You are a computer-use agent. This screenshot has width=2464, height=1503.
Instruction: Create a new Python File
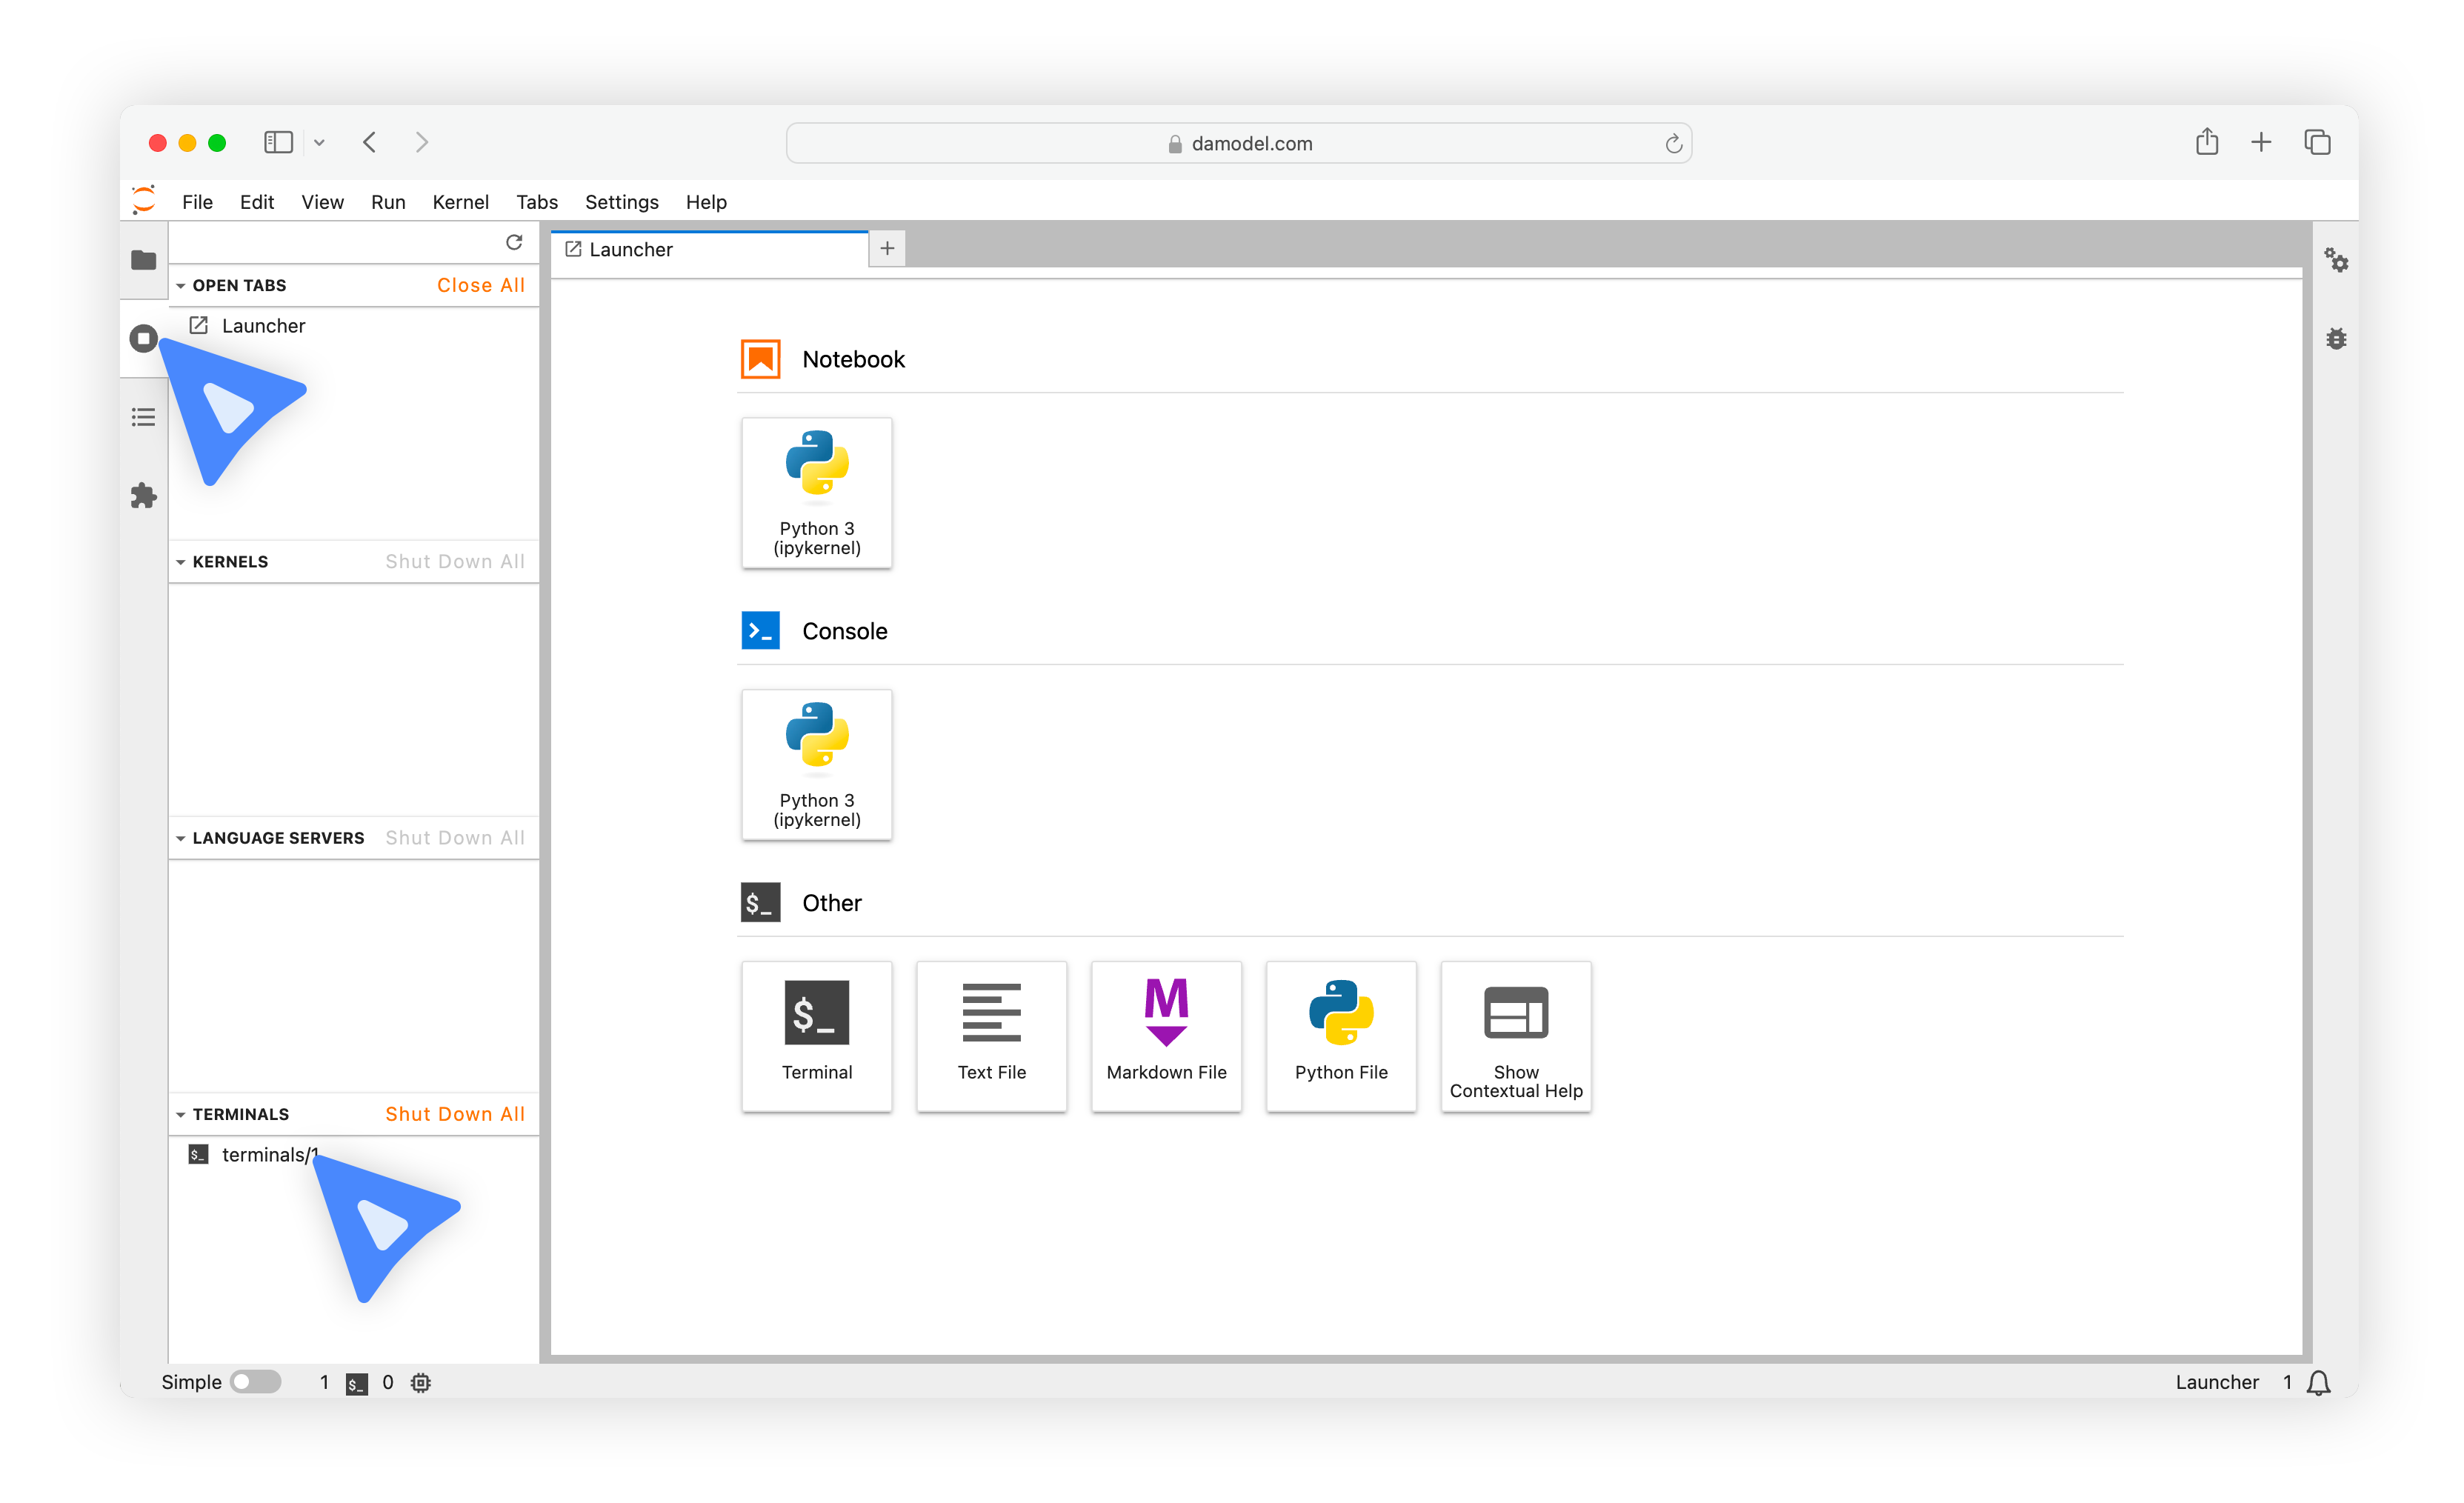click(x=1339, y=1035)
